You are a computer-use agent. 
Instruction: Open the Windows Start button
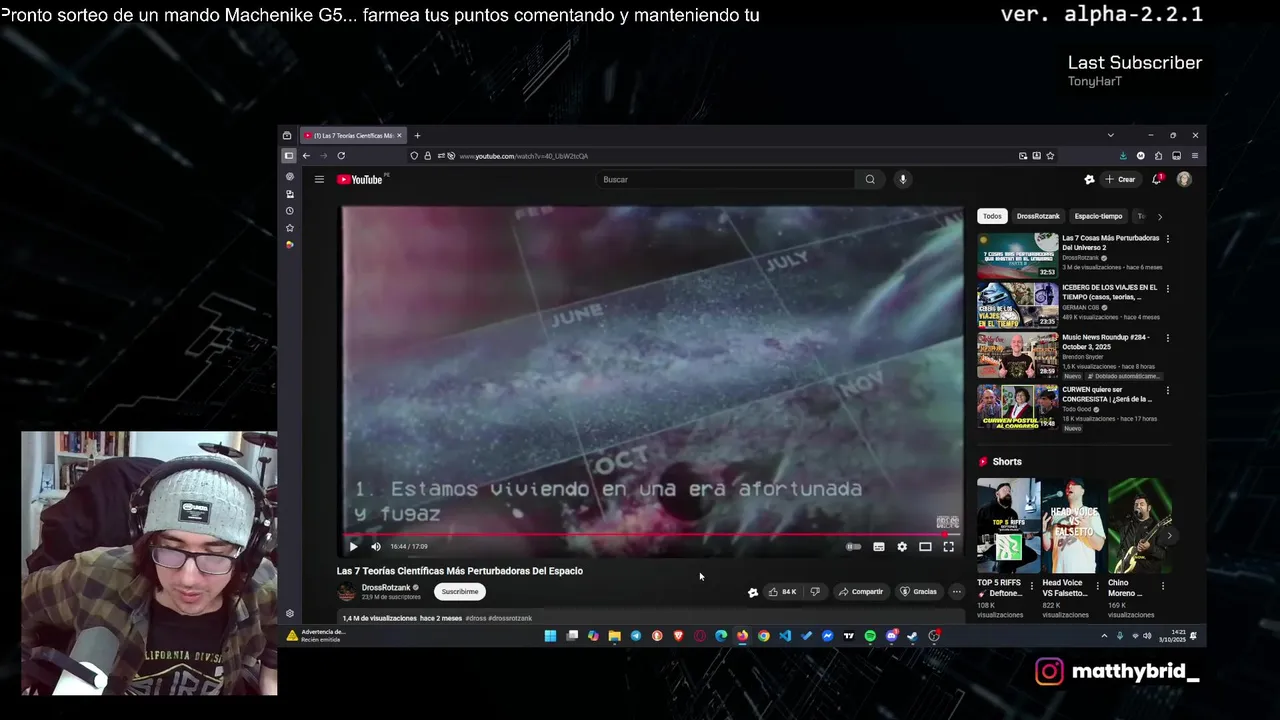[x=550, y=636]
